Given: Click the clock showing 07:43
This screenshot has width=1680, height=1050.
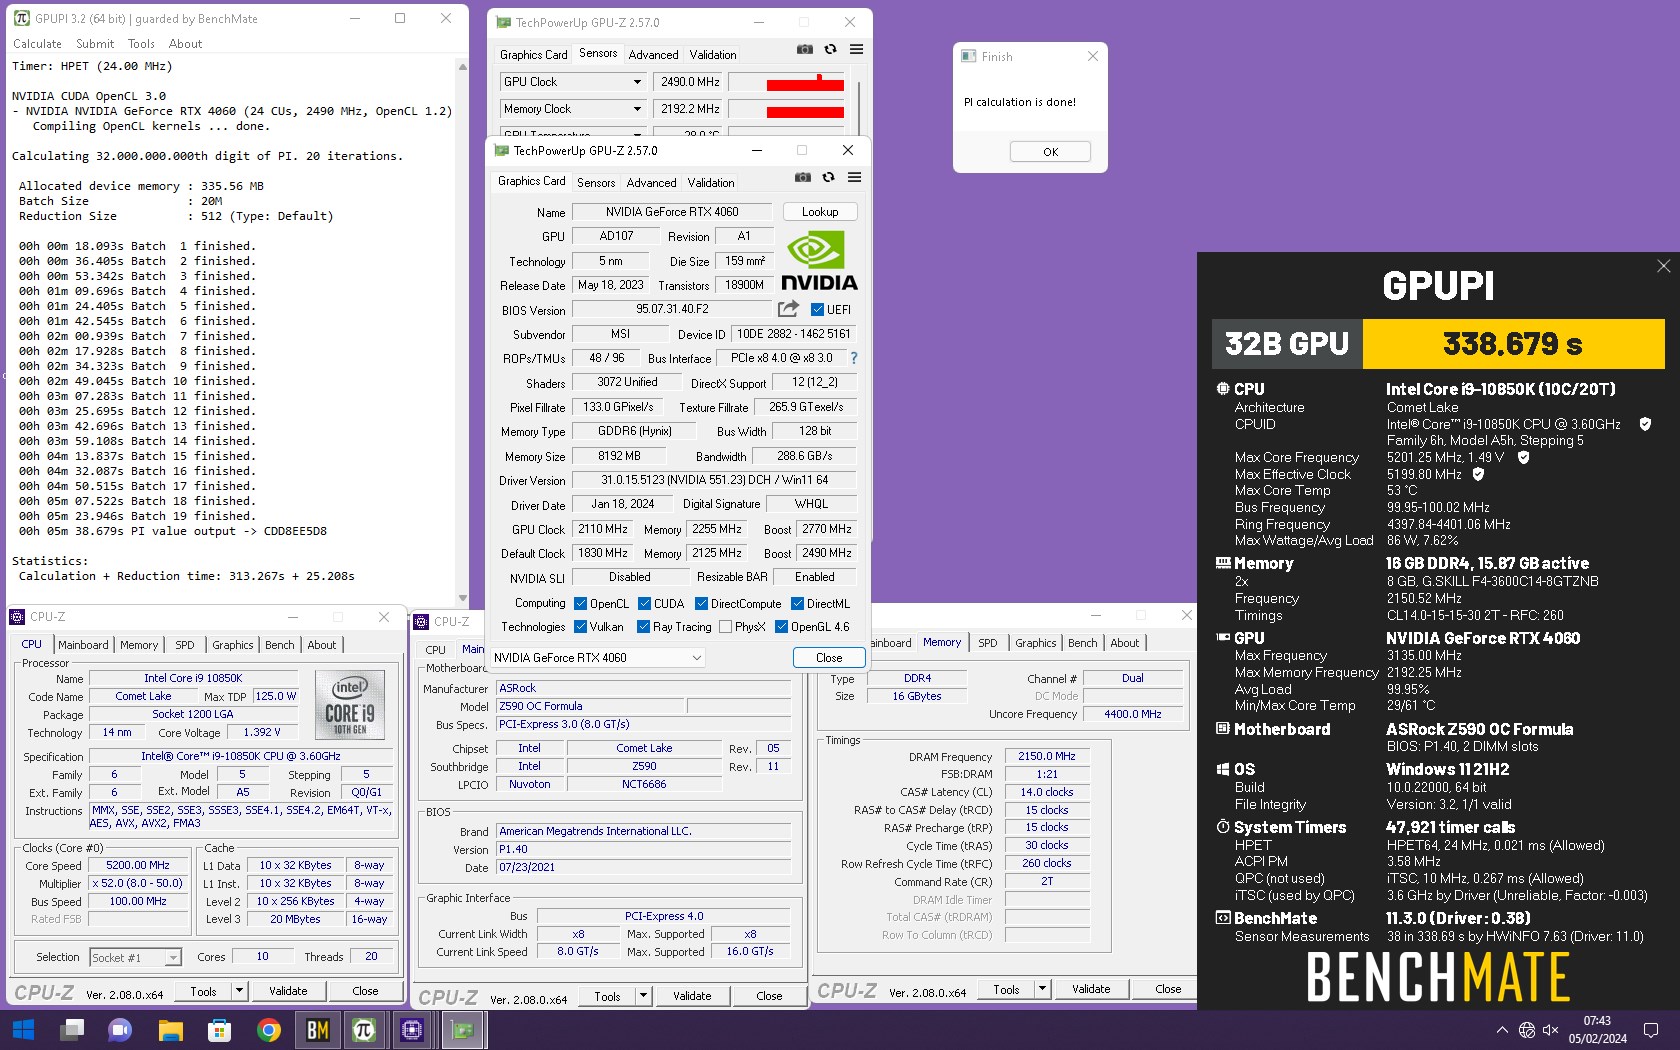Looking at the screenshot, I should [x=1597, y=1021].
